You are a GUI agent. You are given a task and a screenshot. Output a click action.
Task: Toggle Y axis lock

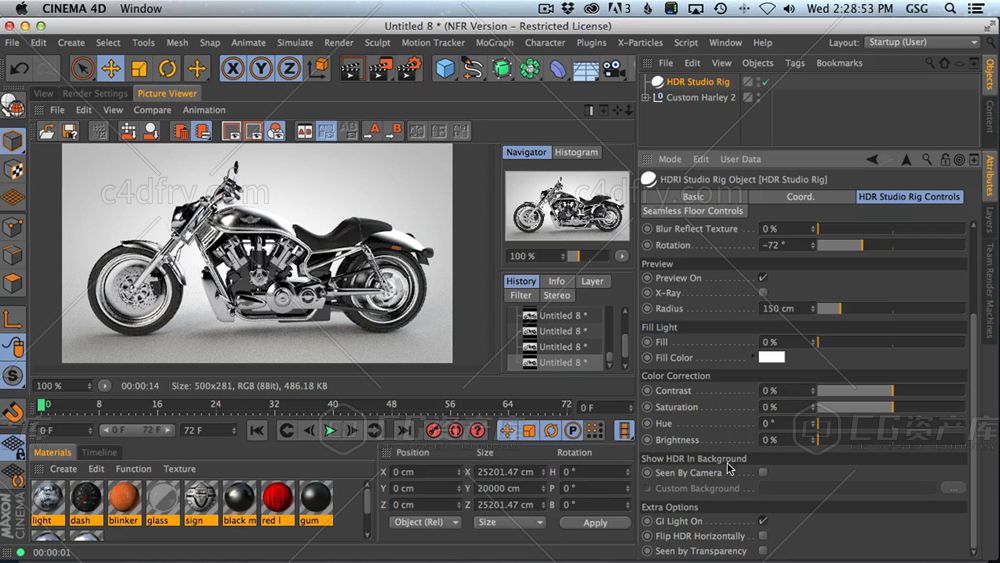pos(261,68)
